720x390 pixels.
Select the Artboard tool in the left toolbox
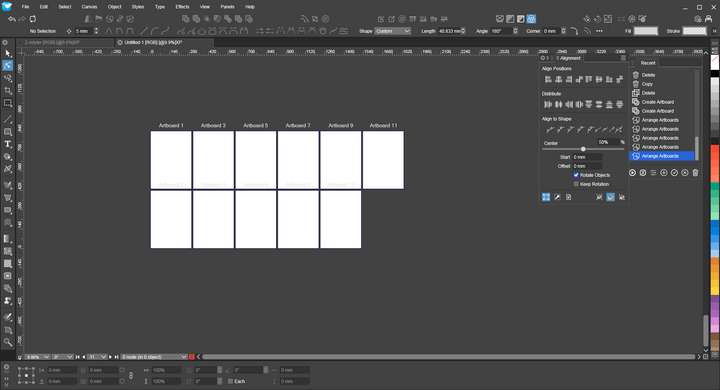8,103
